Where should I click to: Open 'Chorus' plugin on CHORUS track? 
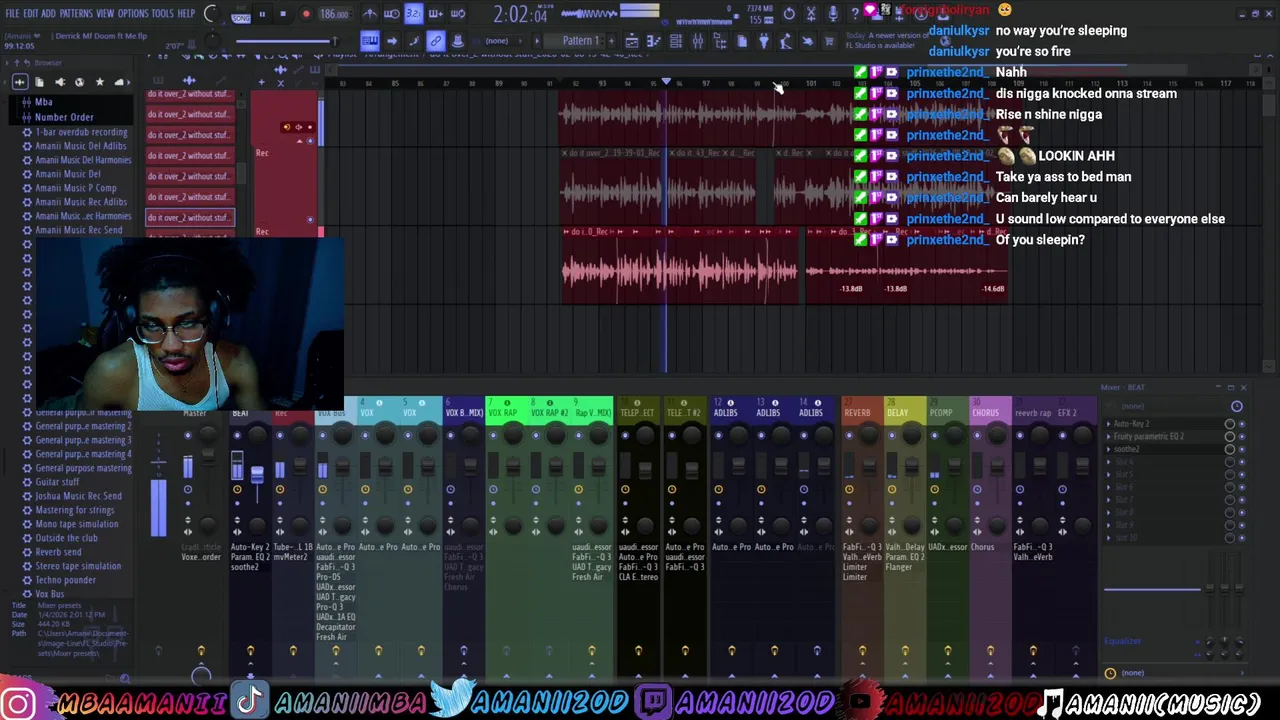point(983,547)
